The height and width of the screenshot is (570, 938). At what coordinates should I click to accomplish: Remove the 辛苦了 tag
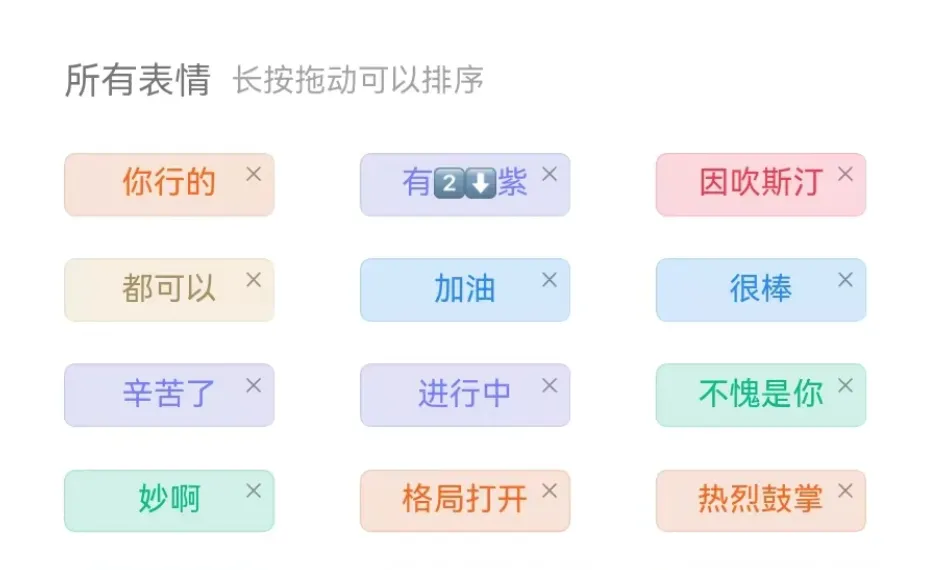coord(254,386)
